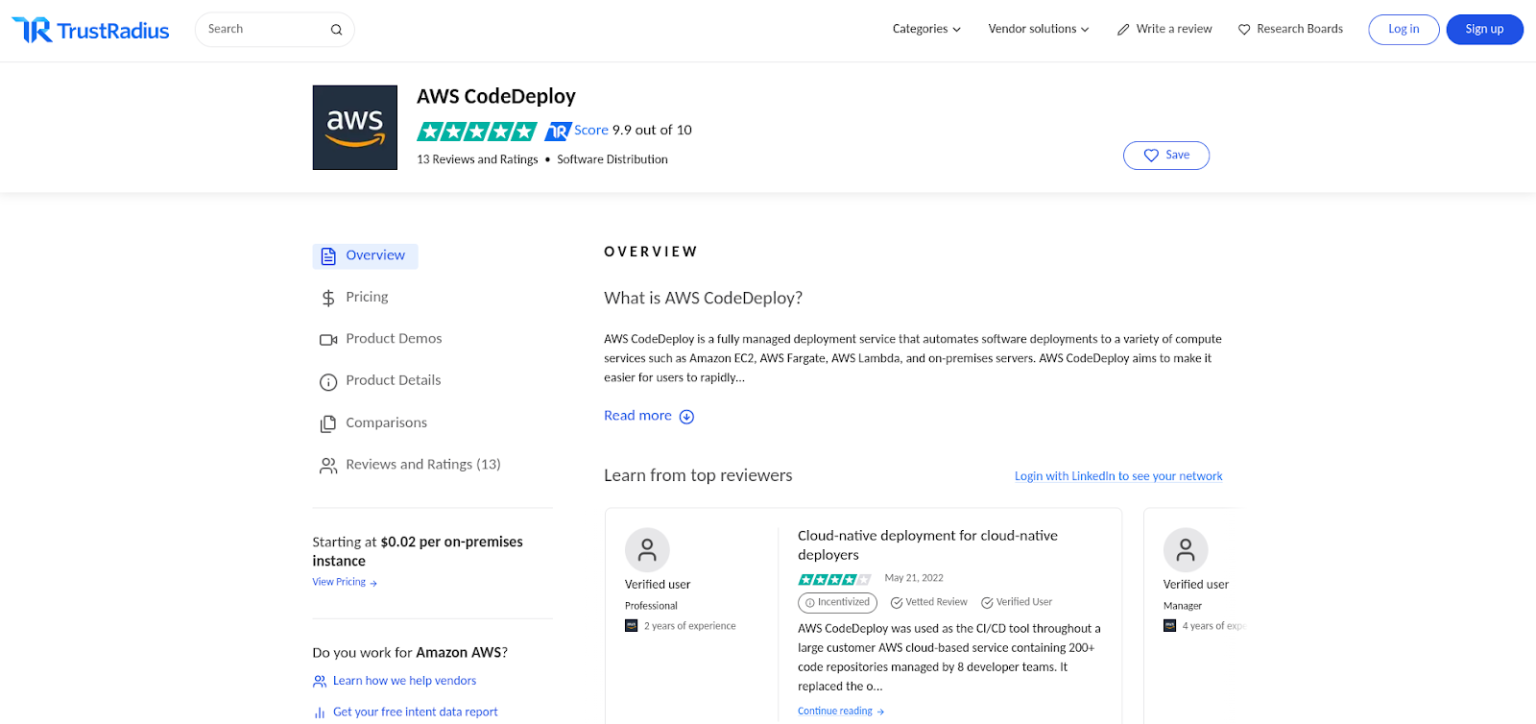Expand the Categories dropdown
The image size is (1536, 724).
coord(925,29)
